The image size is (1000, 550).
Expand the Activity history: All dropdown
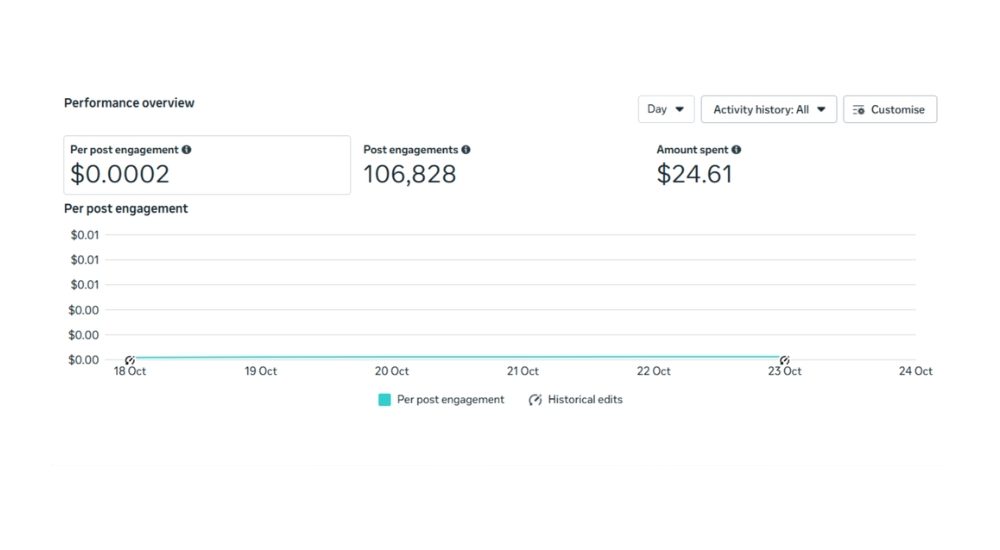coord(768,110)
